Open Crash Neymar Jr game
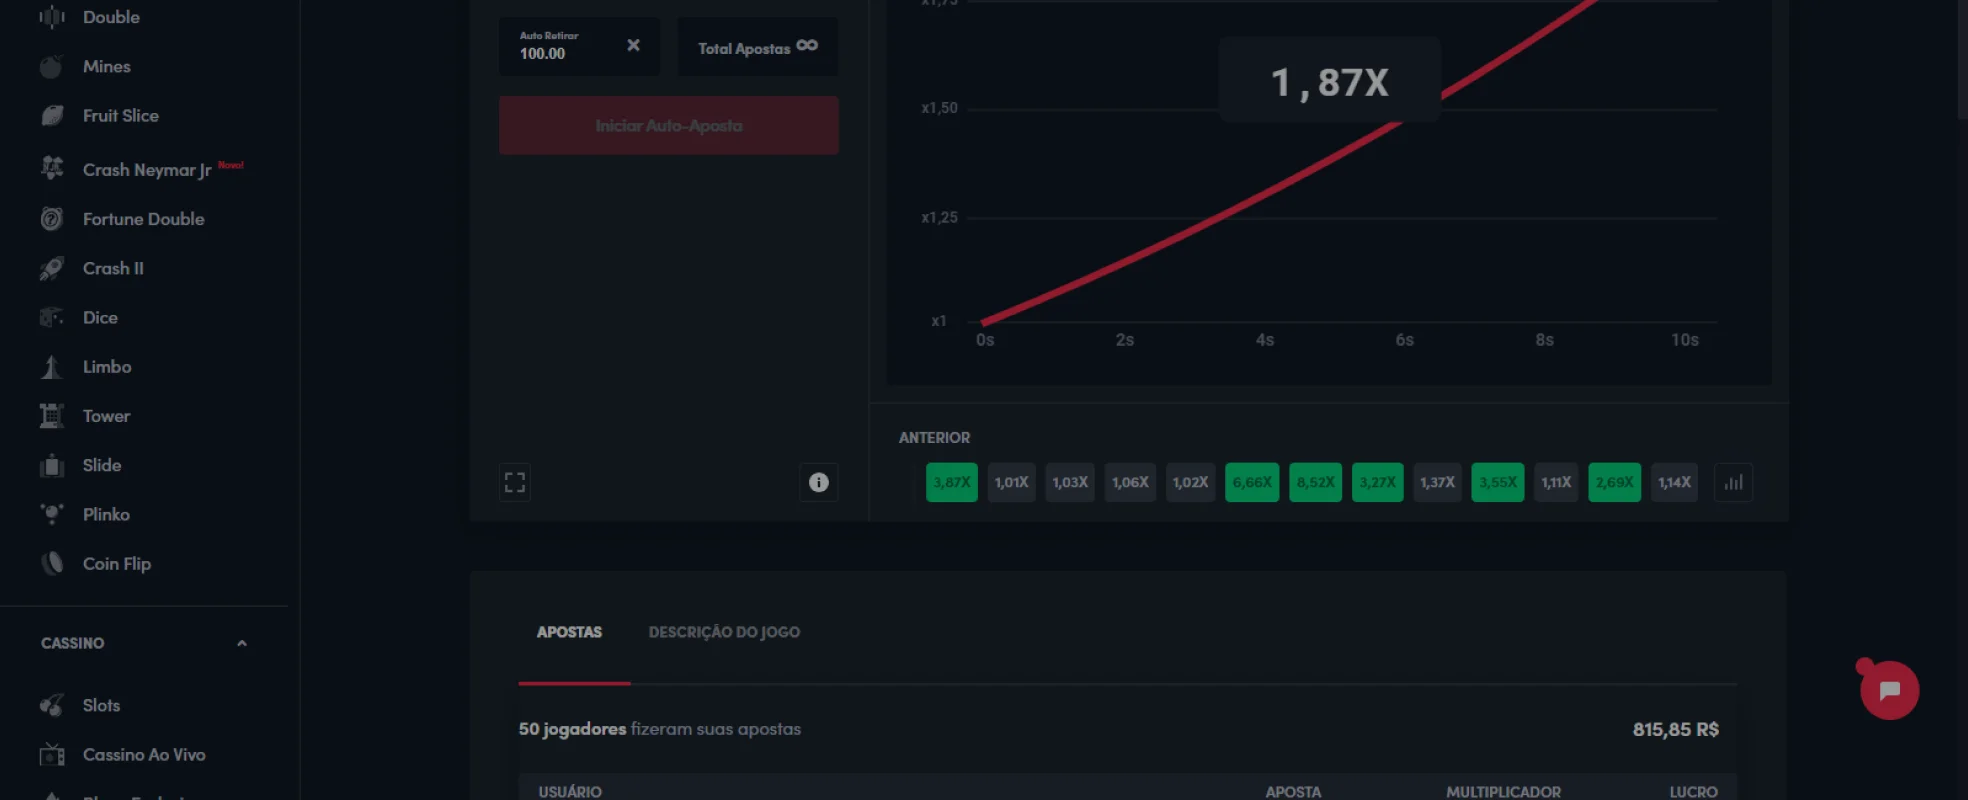This screenshot has height=800, width=1968. (146, 170)
